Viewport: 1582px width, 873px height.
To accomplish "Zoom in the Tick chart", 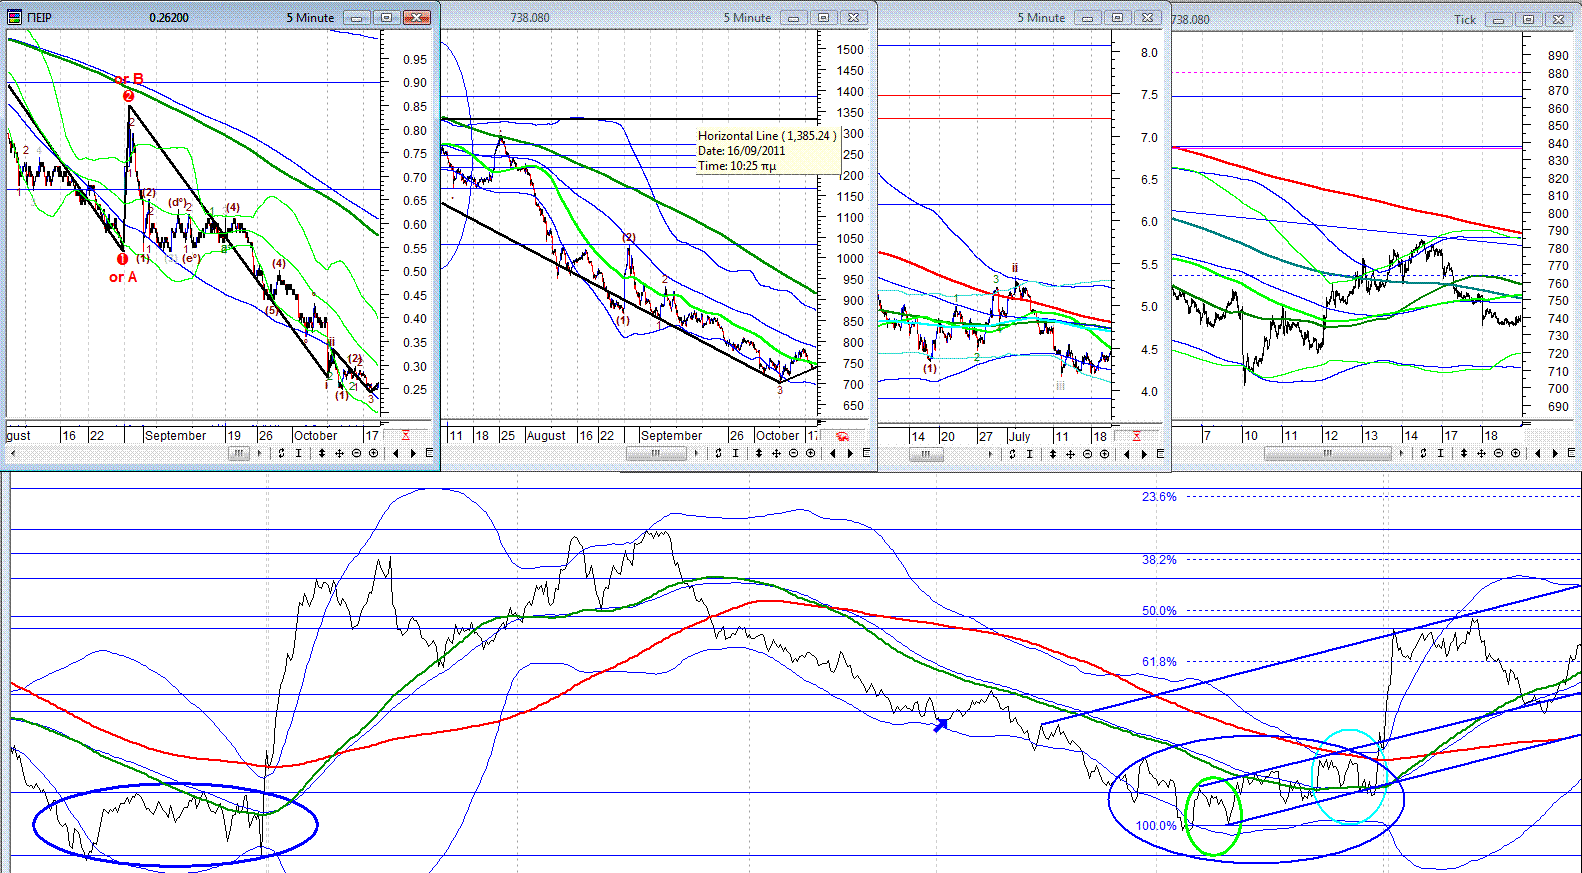I will 1515,453.
